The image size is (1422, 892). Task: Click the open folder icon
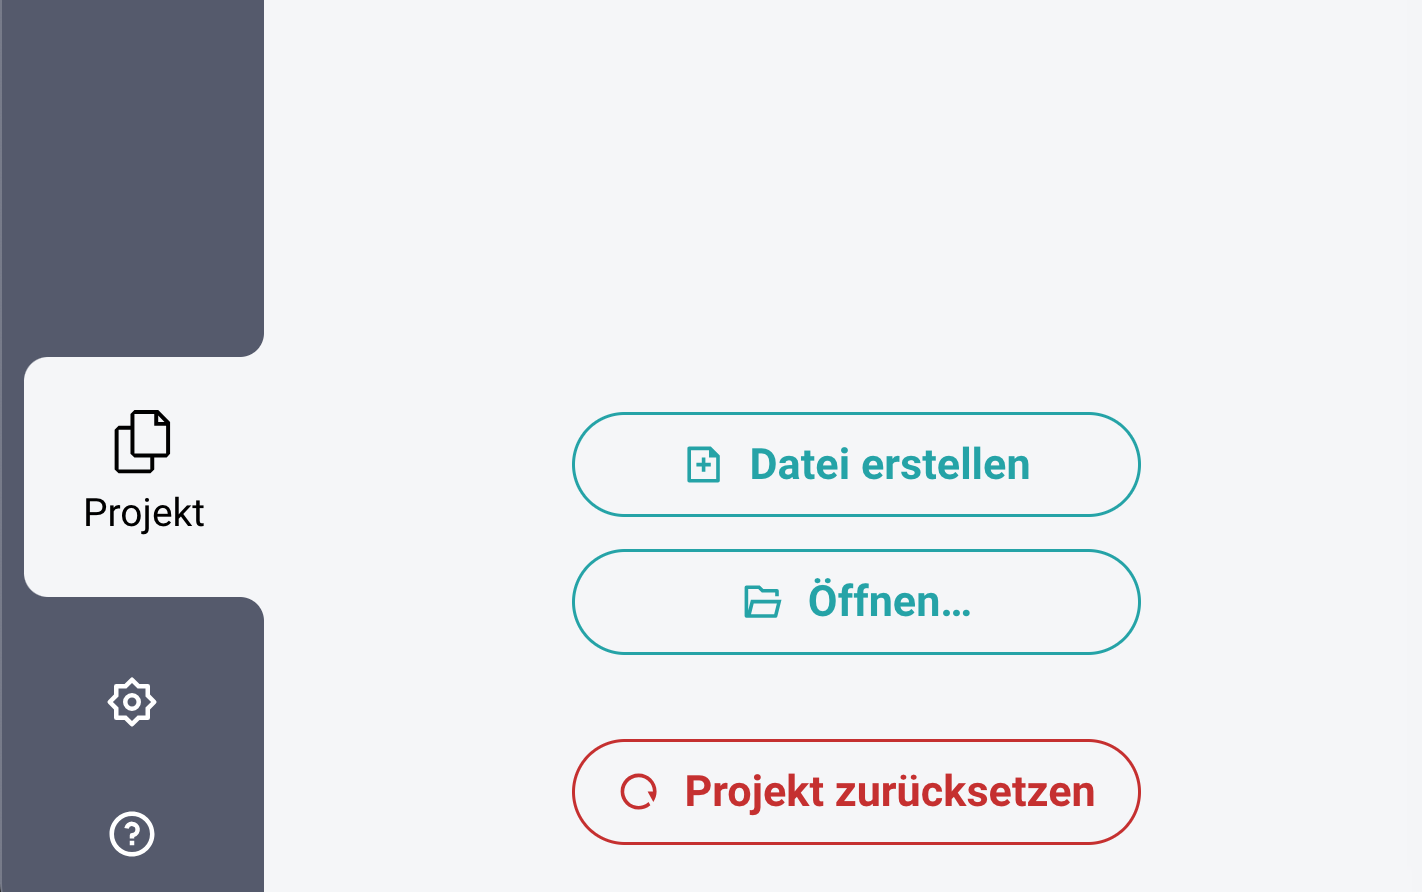762,602
